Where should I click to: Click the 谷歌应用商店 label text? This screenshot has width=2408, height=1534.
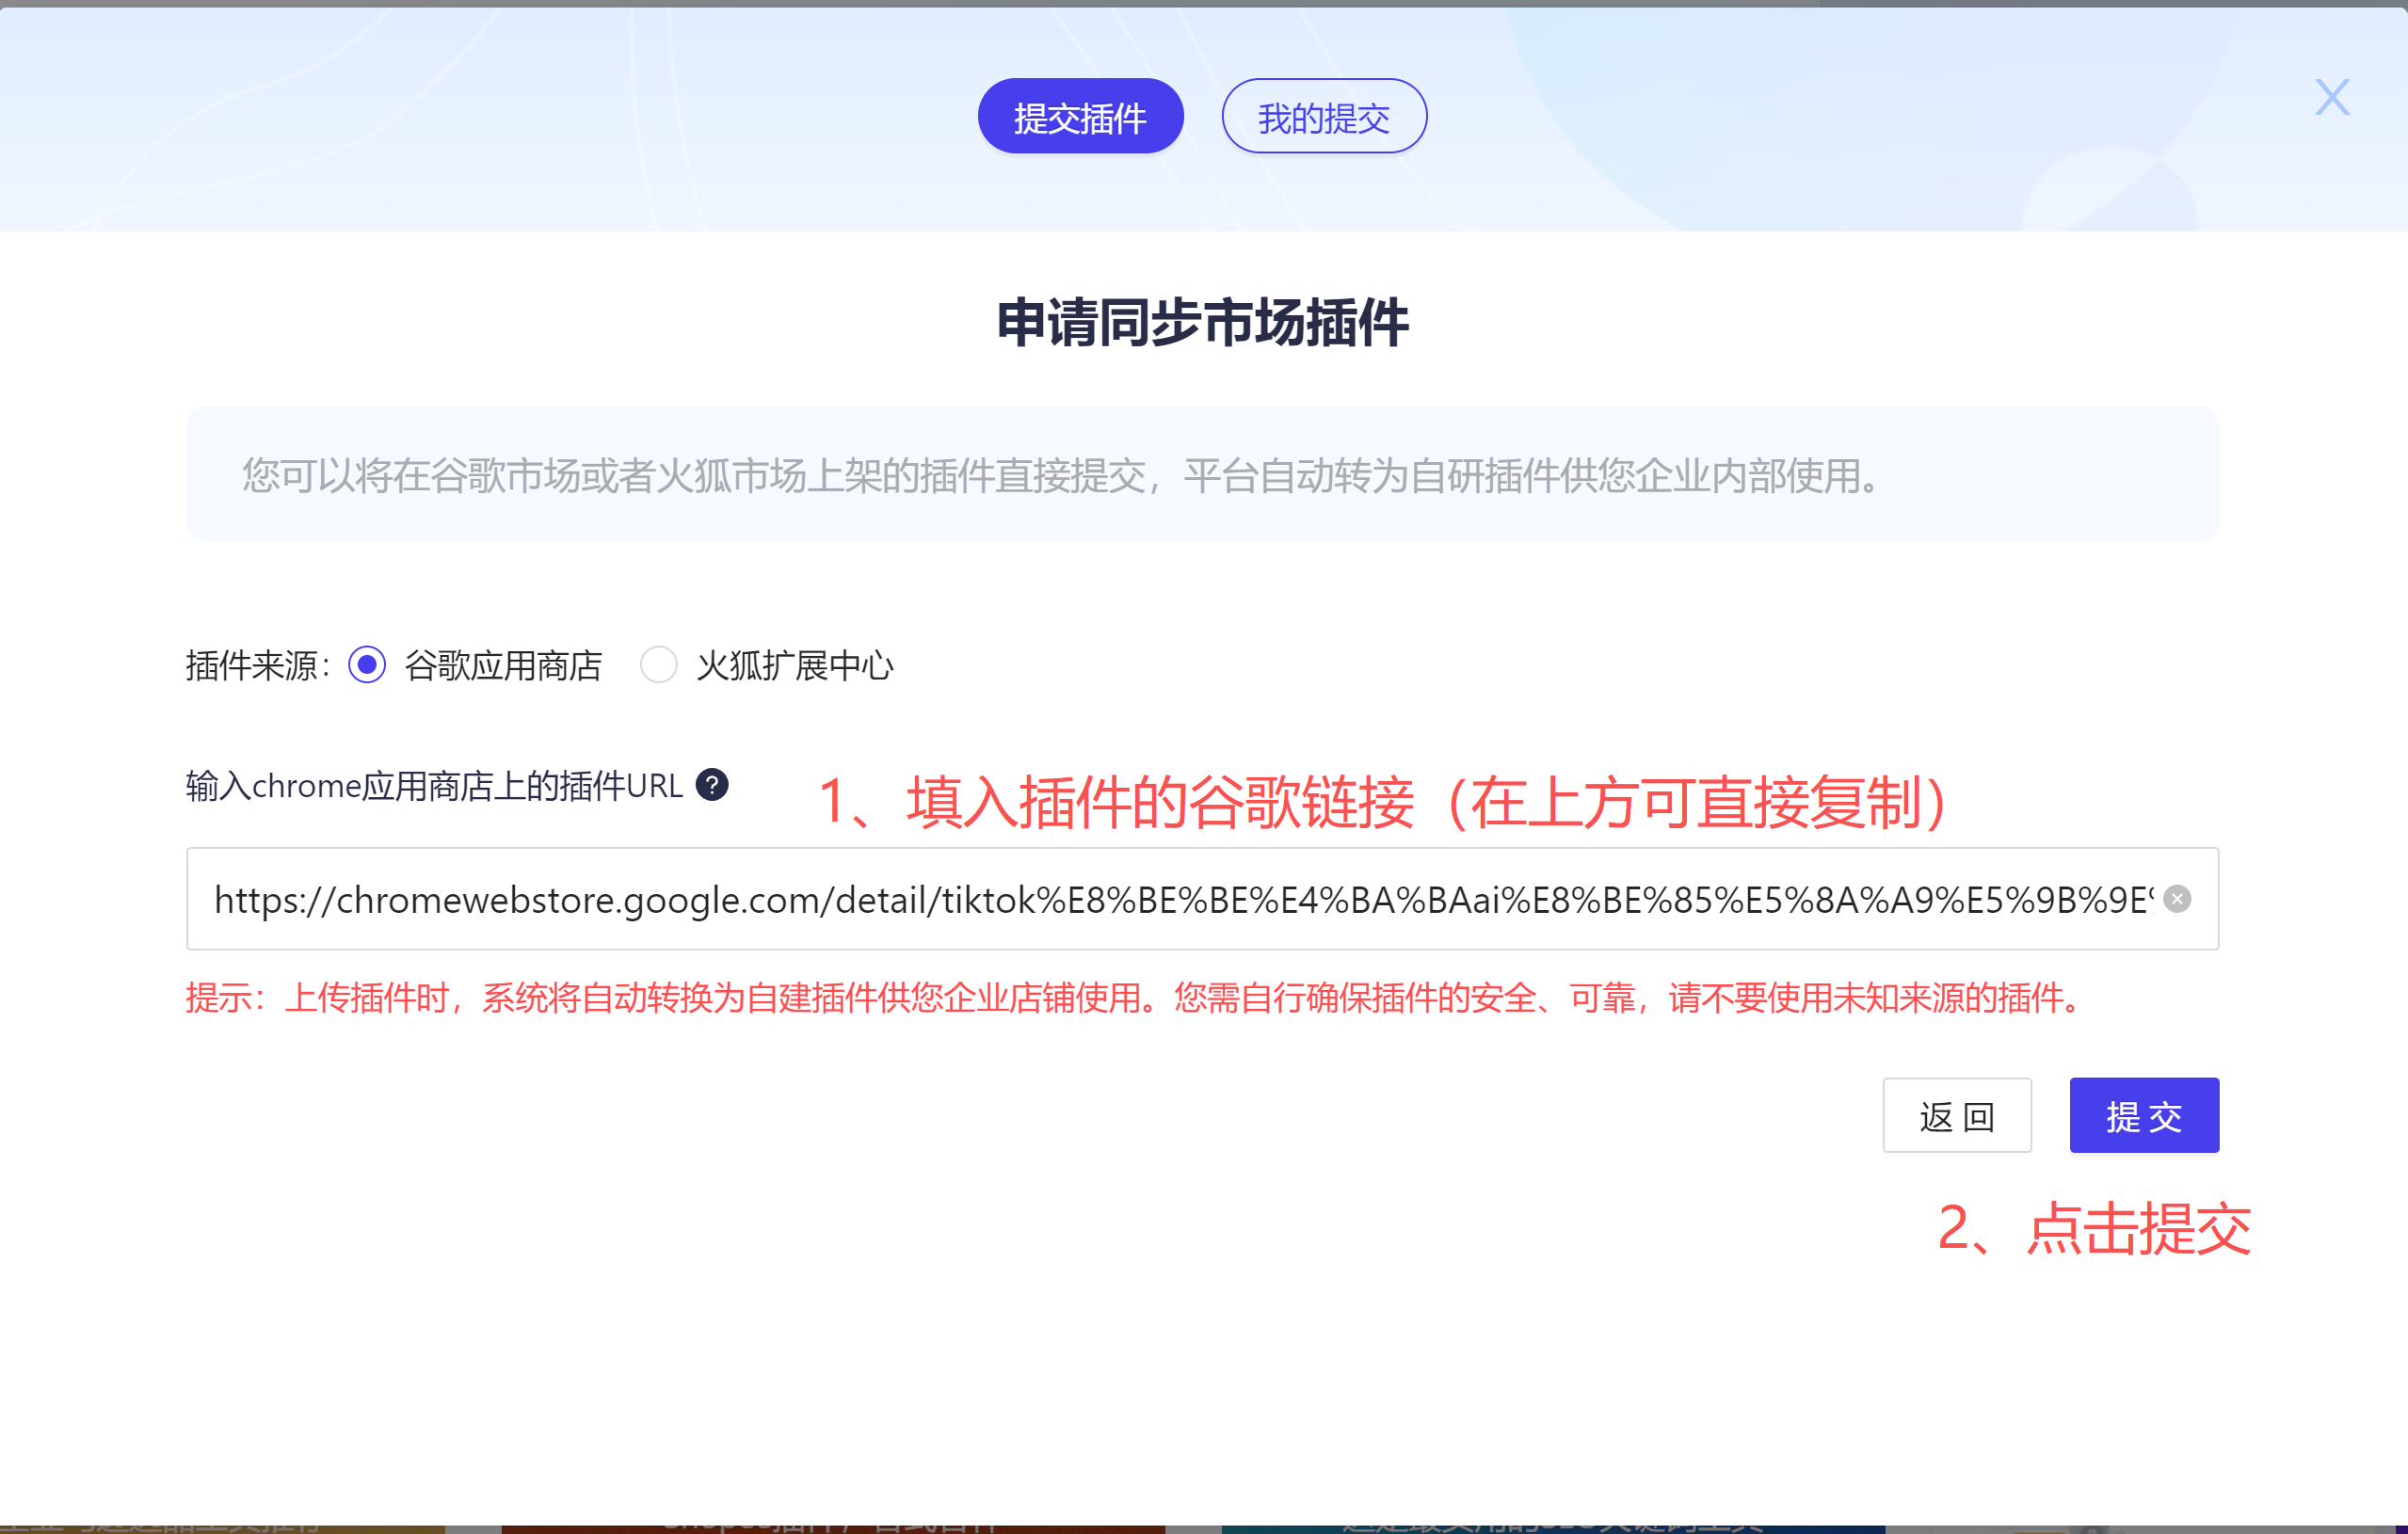tap(503, 666)
